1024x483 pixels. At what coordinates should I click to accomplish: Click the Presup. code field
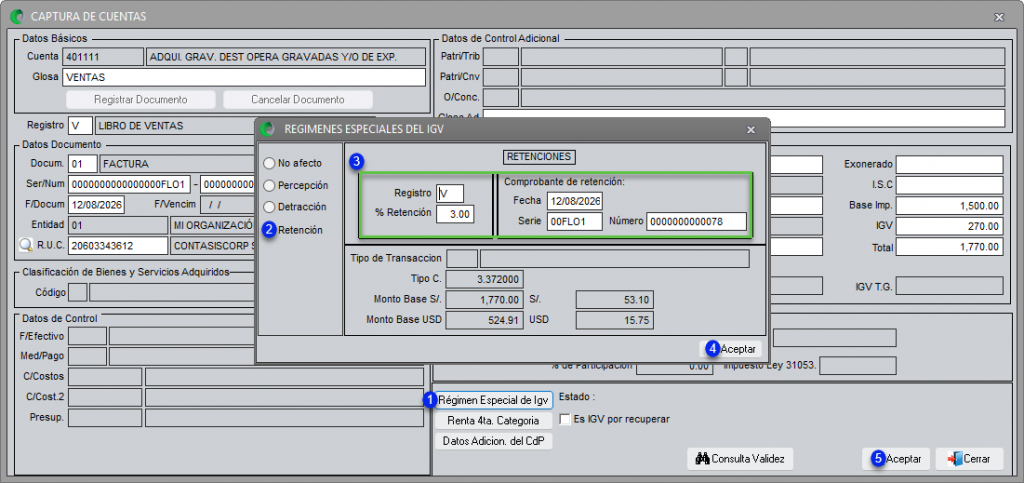tap(105, 418)
